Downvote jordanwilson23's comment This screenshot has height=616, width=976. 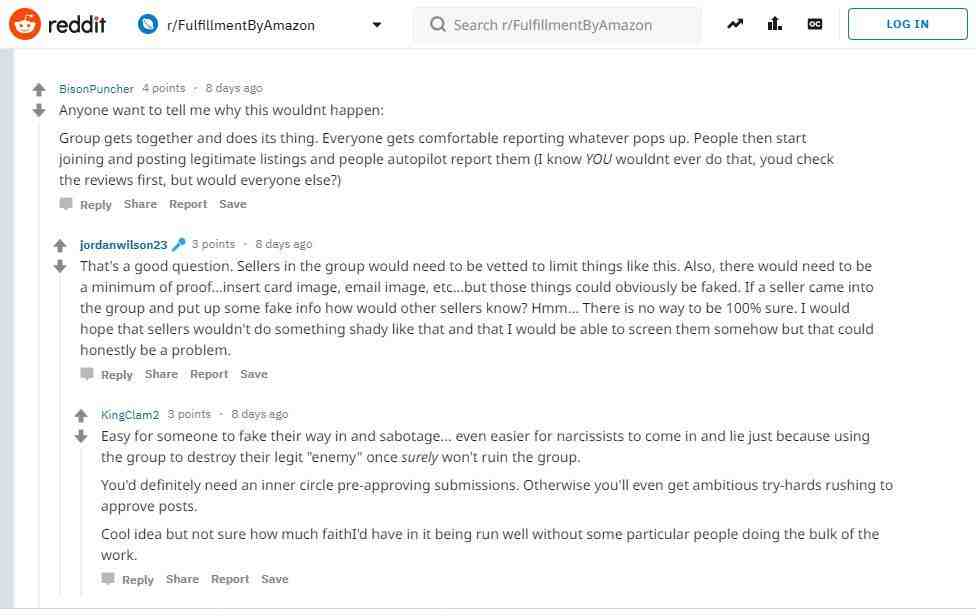tap(60, 267)
